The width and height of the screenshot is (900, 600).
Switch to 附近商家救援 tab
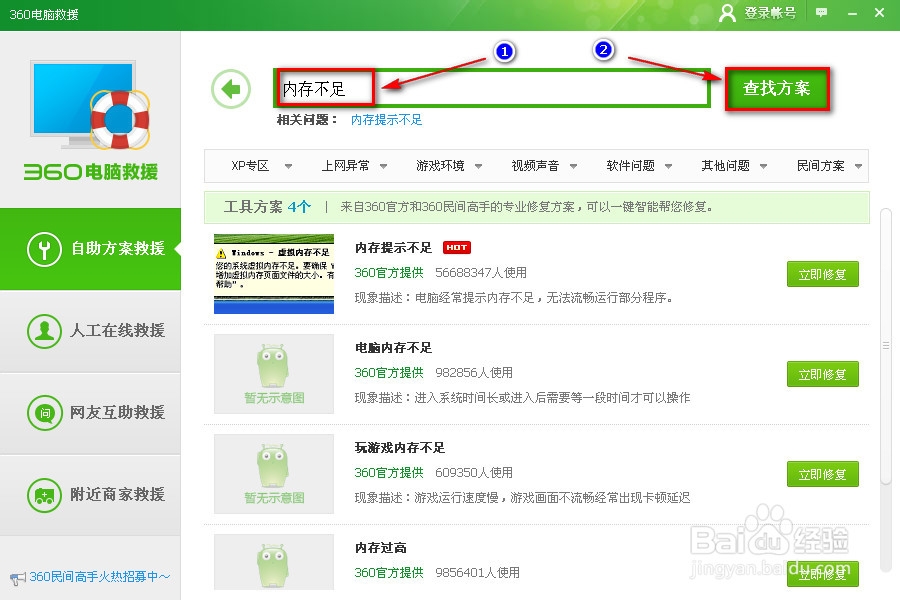[90, 495]
